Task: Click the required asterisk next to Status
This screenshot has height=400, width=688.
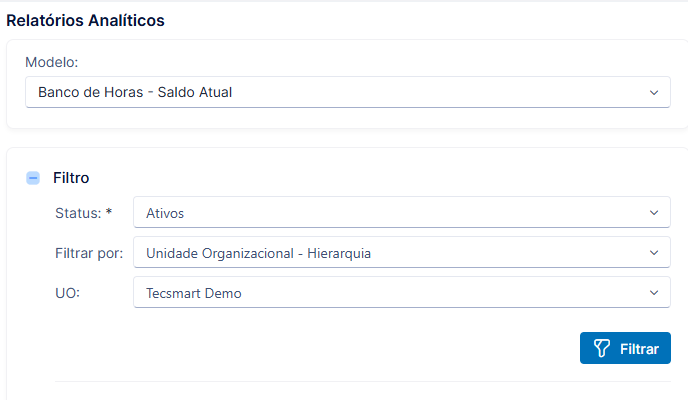Action: click(109, 212)
